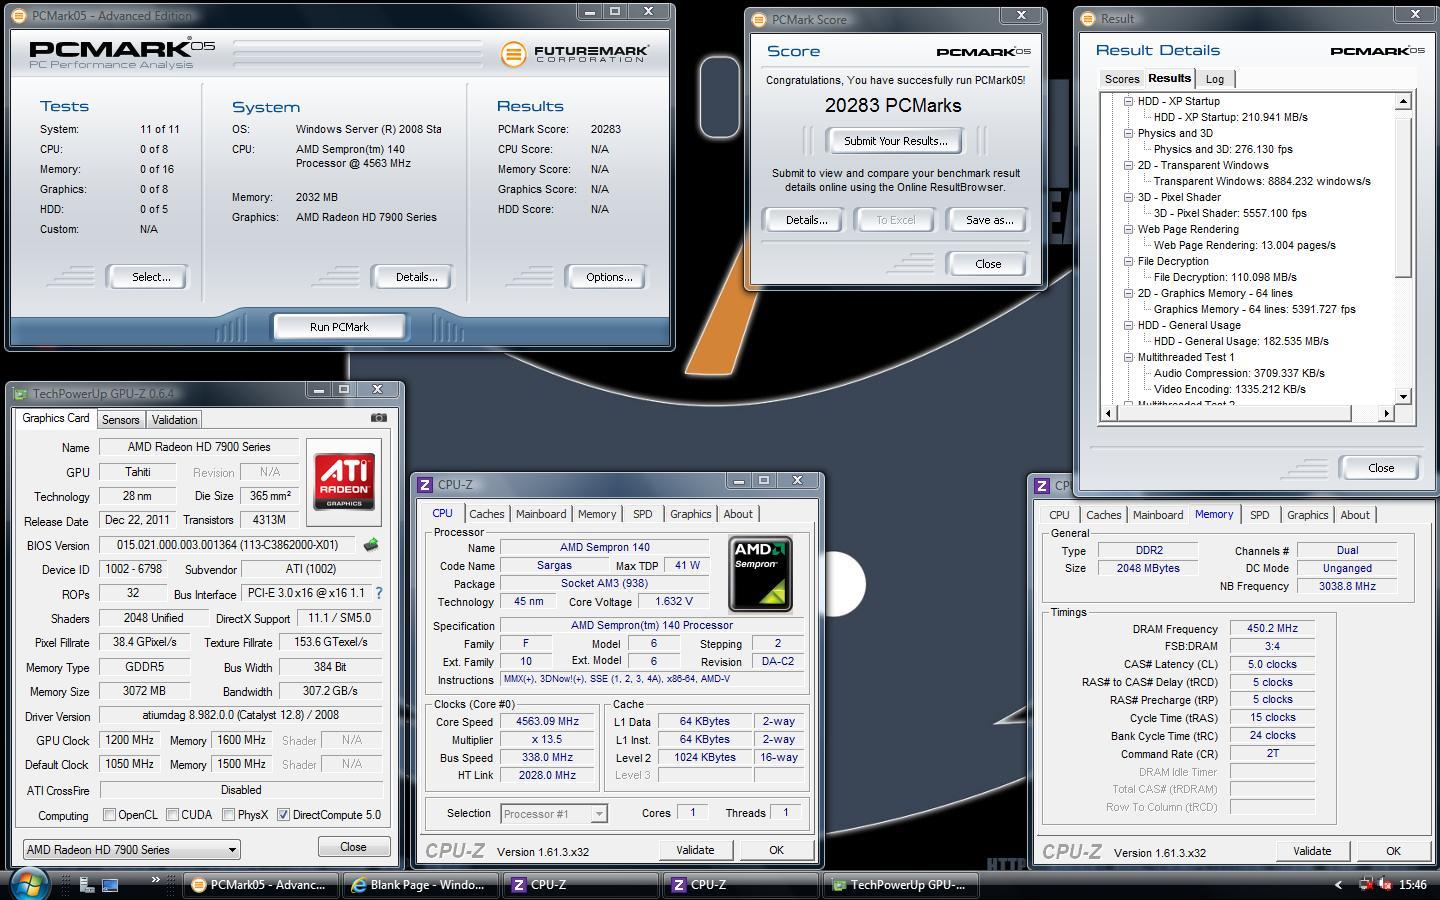Click the Result list scroll up arrow
This screenshot has height=900, width=1440.
(1403, 101)
